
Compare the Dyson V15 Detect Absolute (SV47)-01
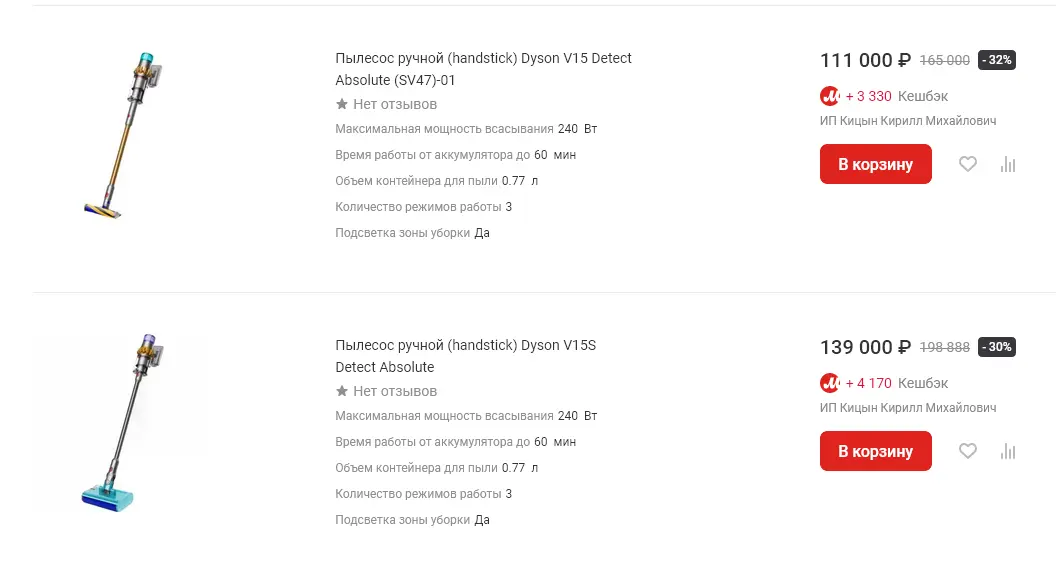[1008, 165]
